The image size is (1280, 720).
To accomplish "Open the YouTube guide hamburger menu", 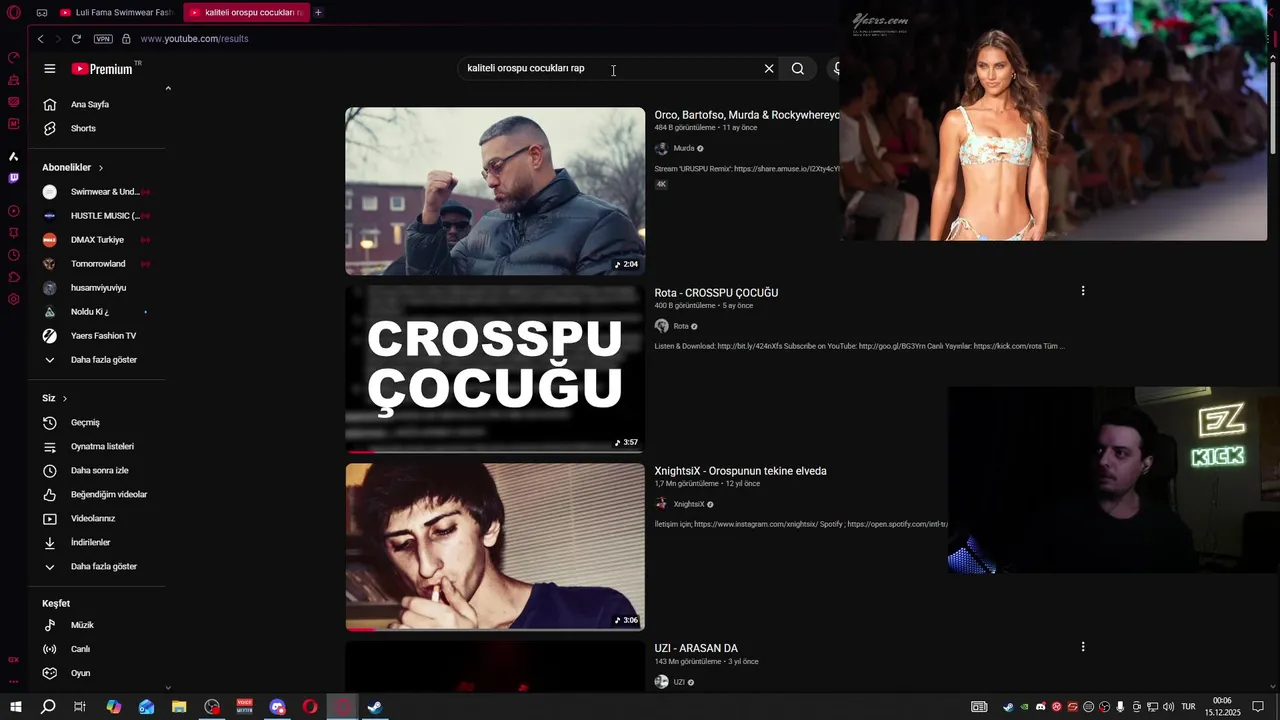I will [x=50, y=69].
